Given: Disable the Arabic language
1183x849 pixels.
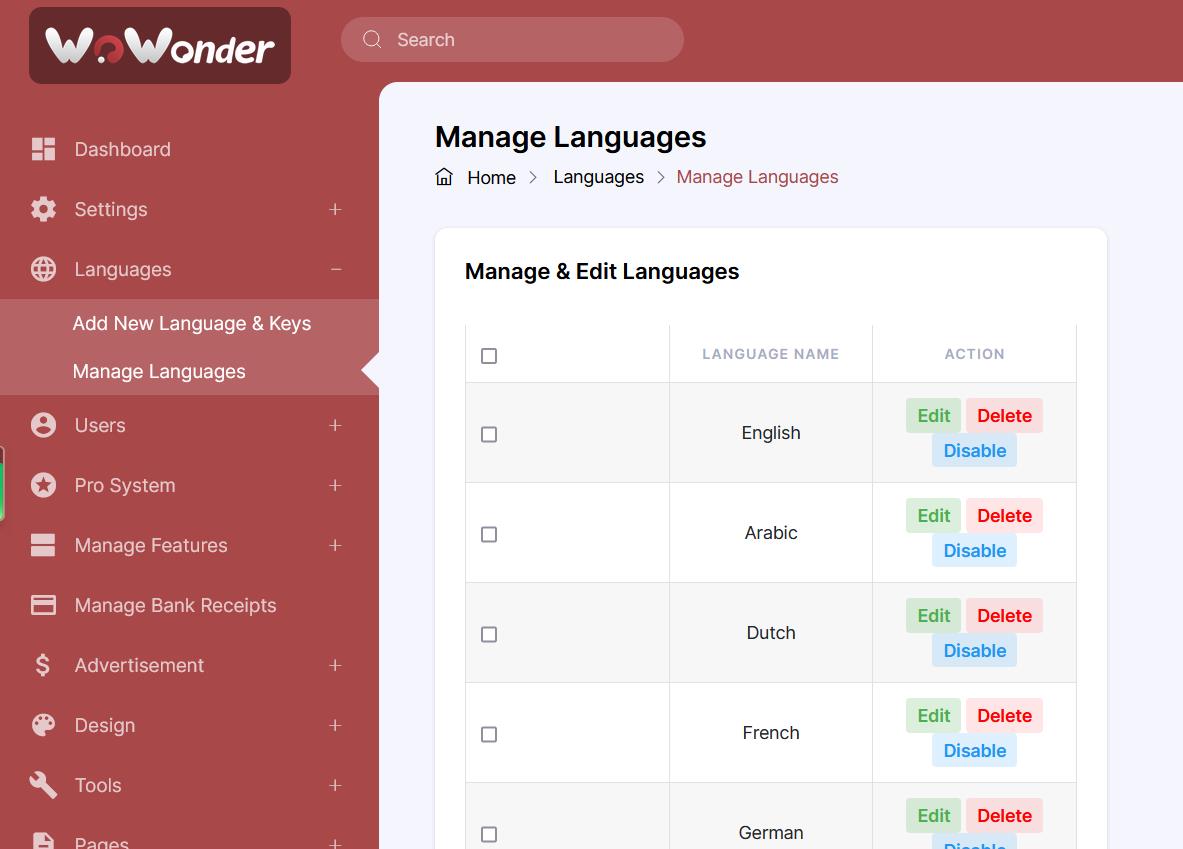Looking at the screenshot, I should (974, 551).
